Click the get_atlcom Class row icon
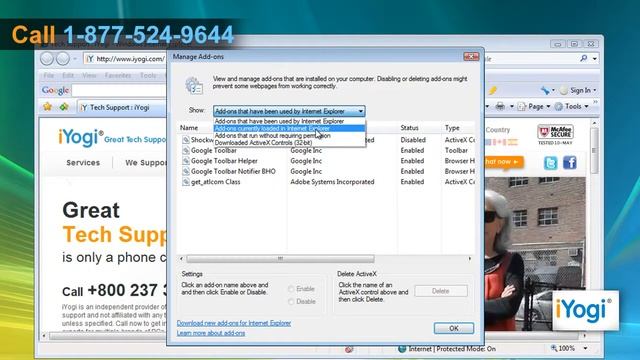Screen dimensions: 640x360 point(186,182)
